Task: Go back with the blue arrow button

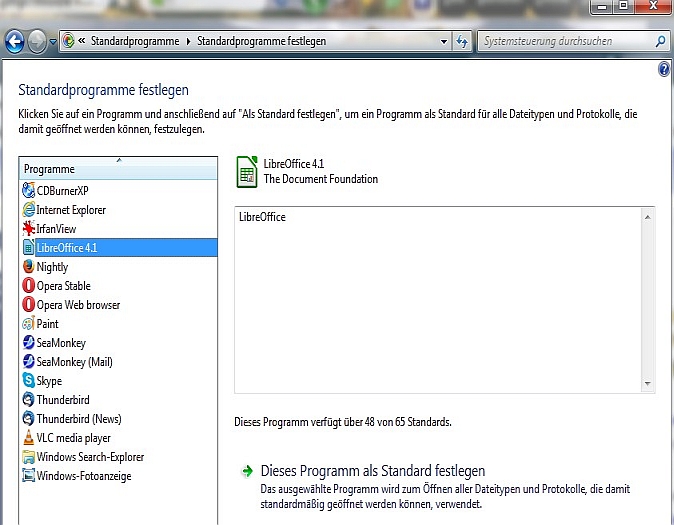Action: click(14, 42)
